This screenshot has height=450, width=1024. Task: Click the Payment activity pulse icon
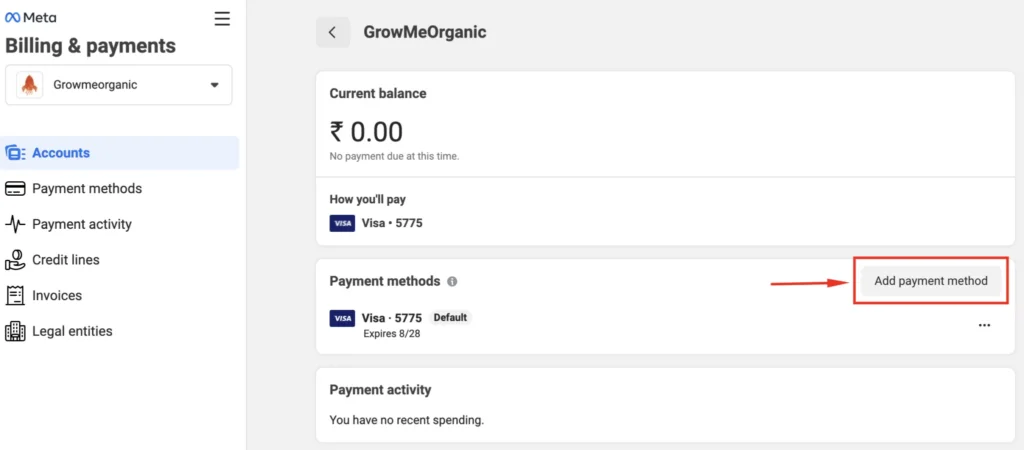click(x=15, y=224)
